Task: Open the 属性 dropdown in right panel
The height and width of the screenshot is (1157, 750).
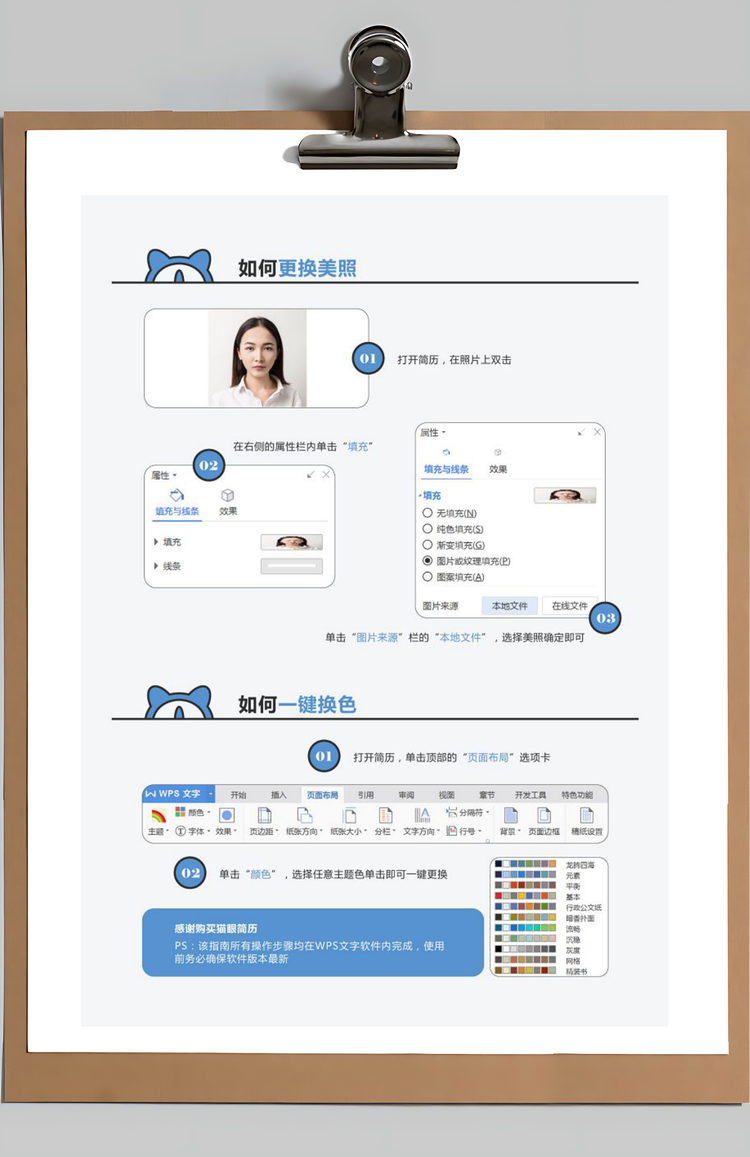Action: [433, 432]
